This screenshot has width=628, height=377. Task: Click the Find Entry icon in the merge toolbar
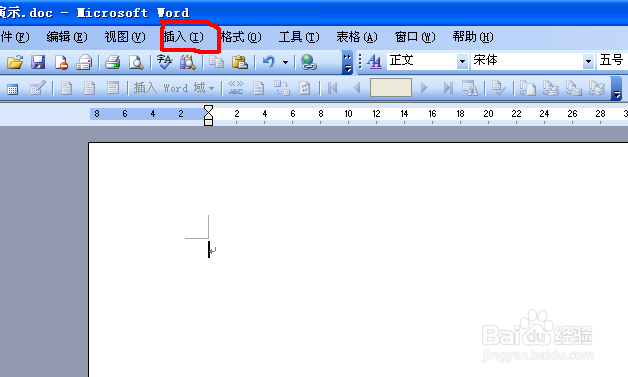click(x=469, y=88)
